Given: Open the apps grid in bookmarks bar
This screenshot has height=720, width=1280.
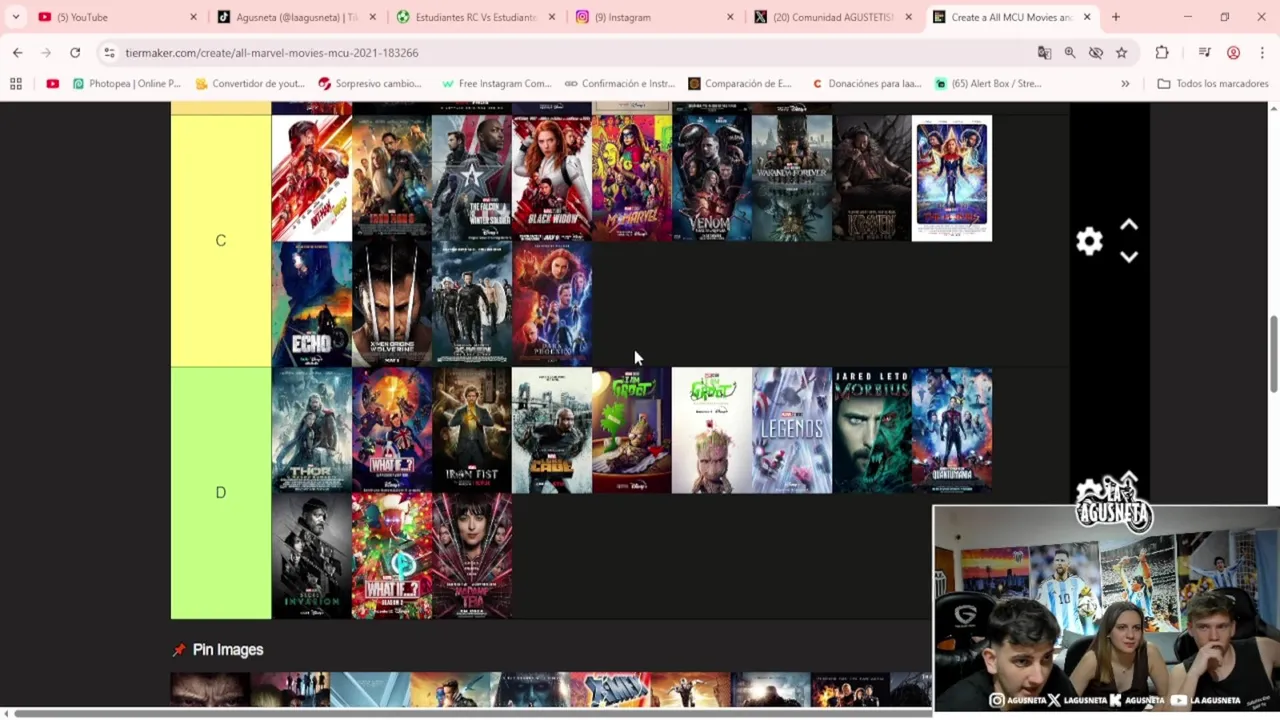Looking at the screenshot, I should 16,83.
